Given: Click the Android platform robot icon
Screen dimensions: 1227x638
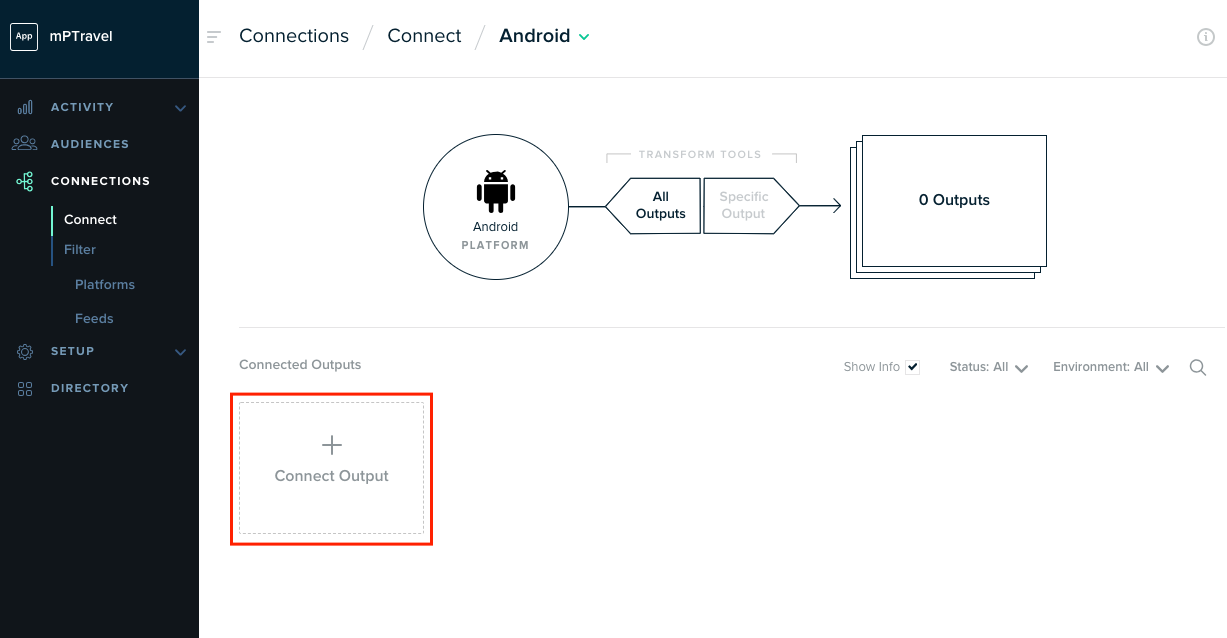Looking at the screenshot, I should (x=496, y=192).
